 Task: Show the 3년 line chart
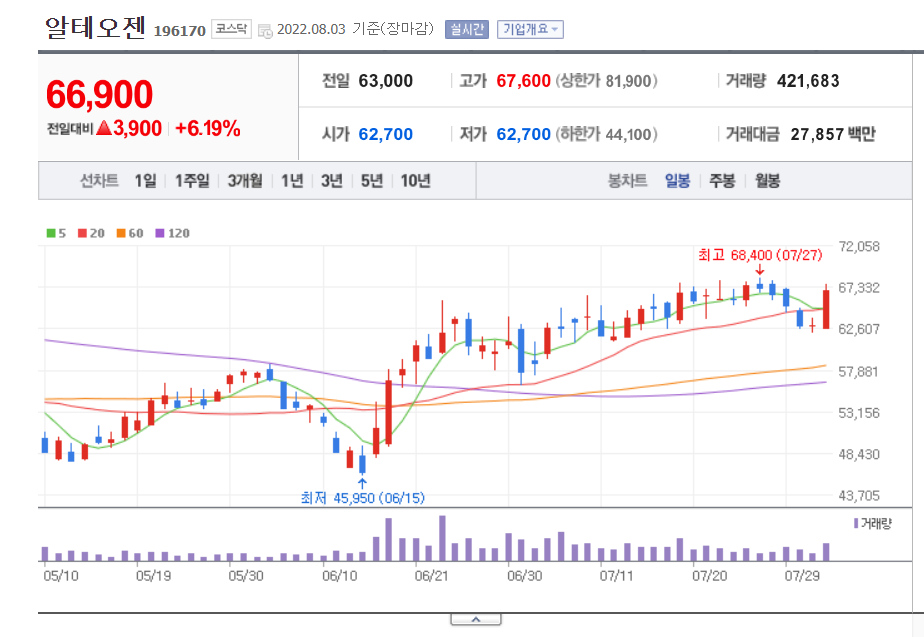pyautogui.click(x=332, y=180)
